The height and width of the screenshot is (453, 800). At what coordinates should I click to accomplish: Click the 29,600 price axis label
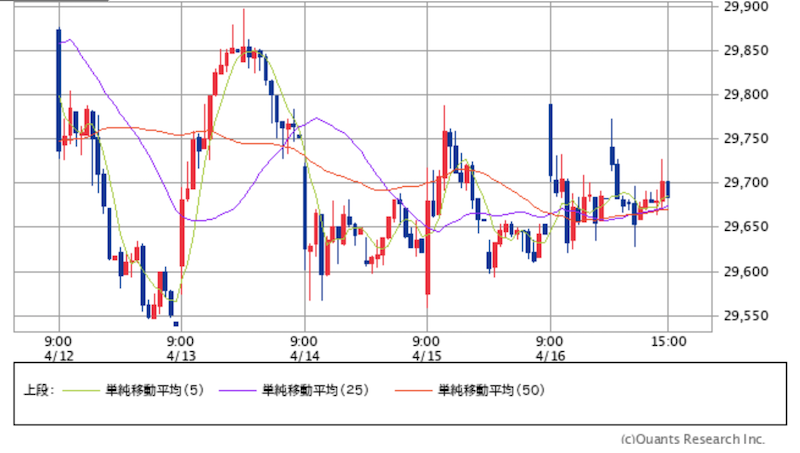click(746, 271)
